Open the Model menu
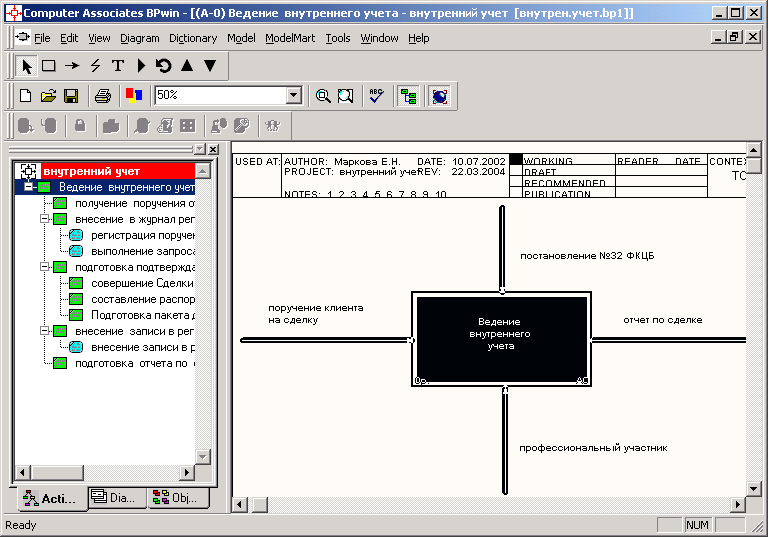The width and height of the screenshot is (768, 537). 241,38
